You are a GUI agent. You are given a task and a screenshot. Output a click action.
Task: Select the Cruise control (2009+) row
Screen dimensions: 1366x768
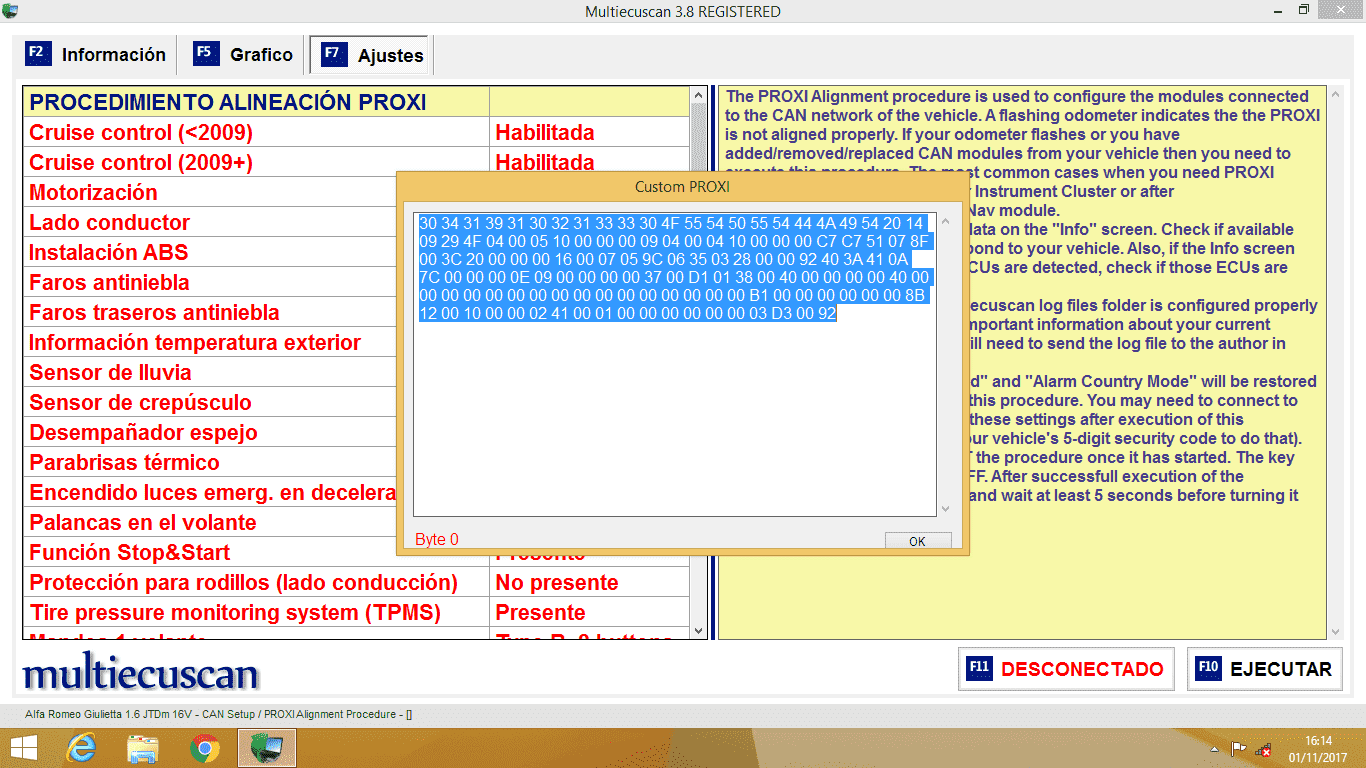tap(357, 162)
